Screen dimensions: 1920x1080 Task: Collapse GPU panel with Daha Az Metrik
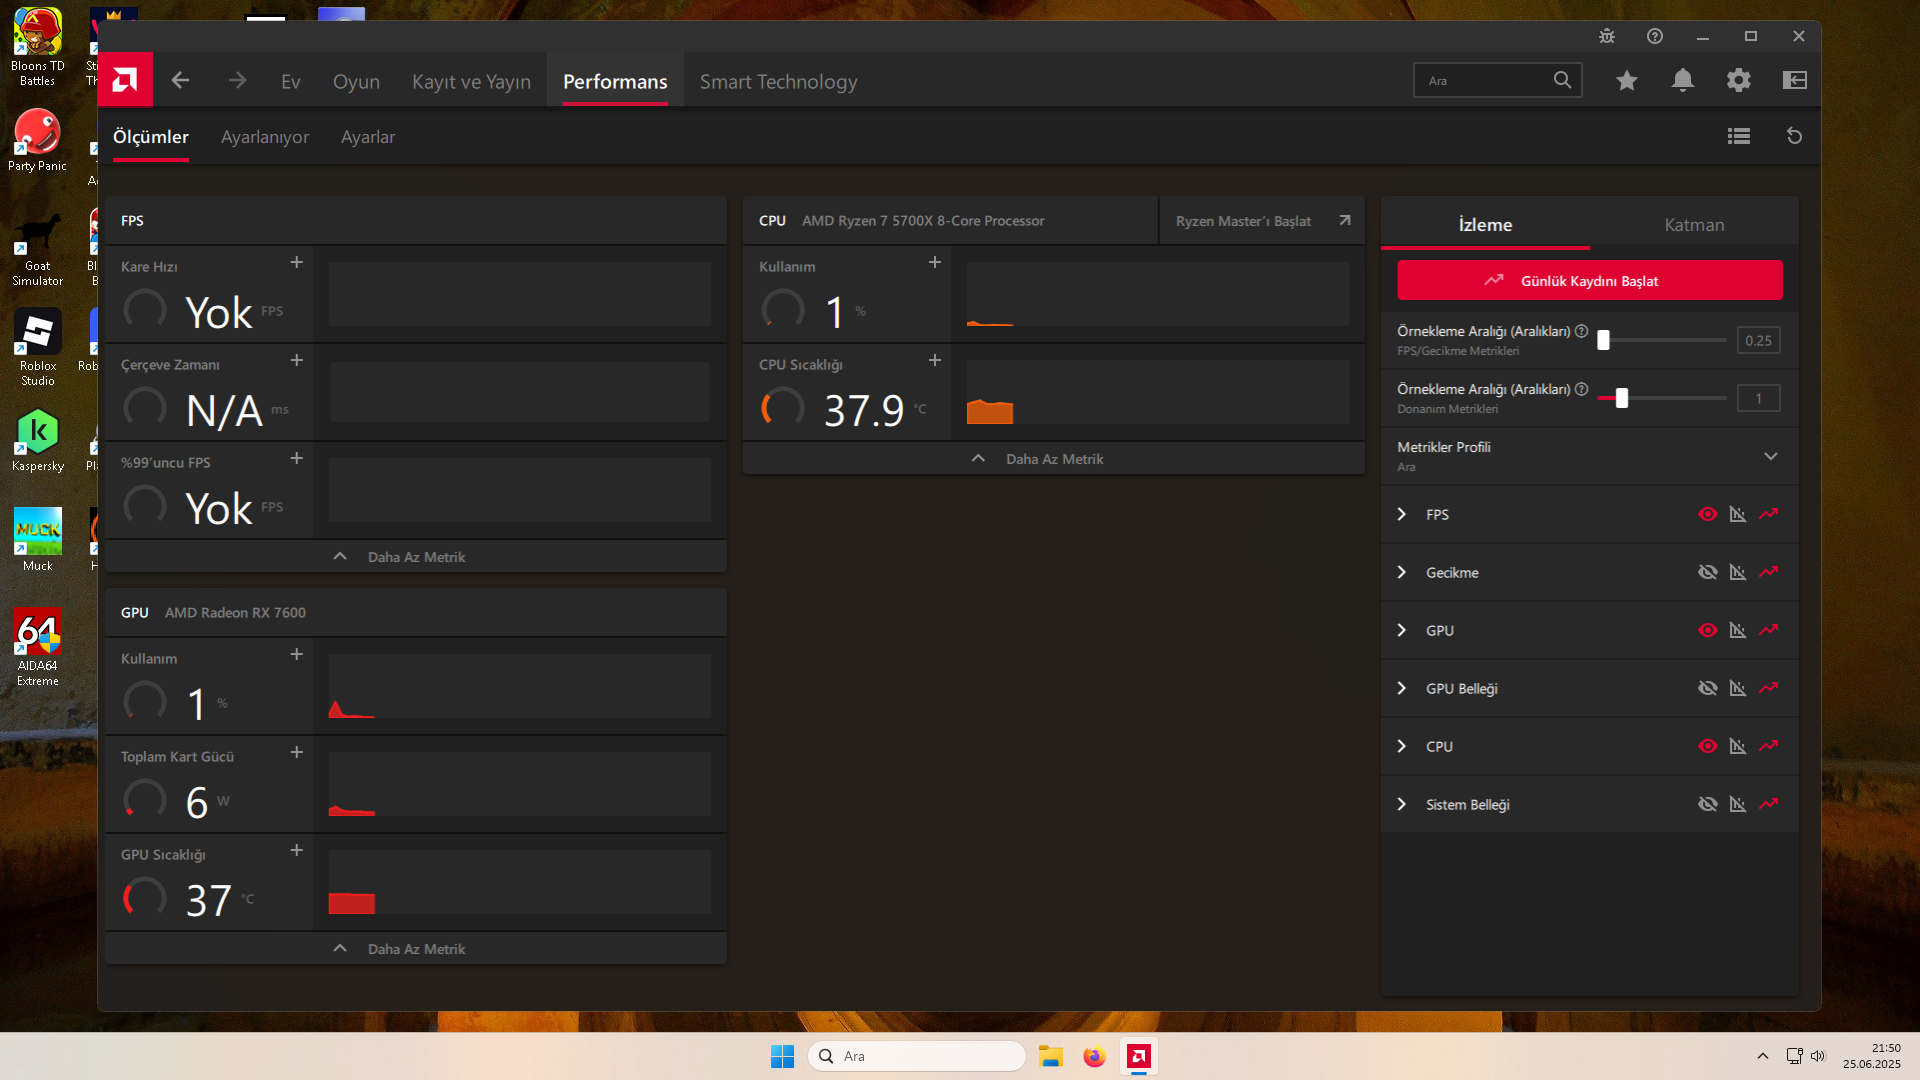pos(416,949)
